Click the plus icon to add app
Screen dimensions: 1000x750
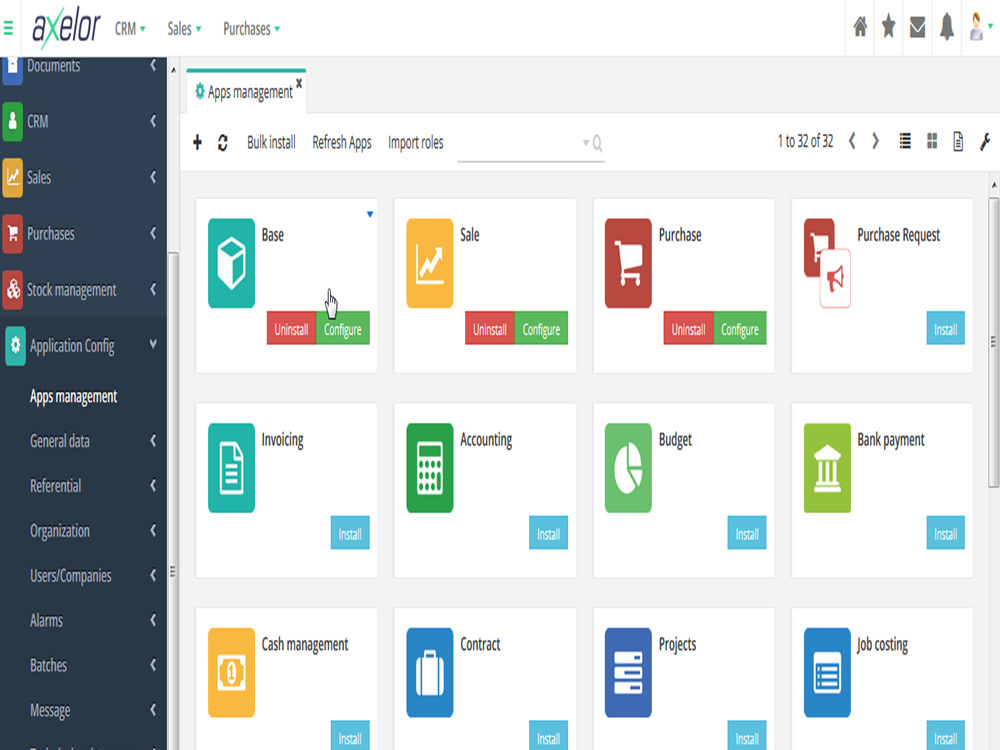point(197,142)
